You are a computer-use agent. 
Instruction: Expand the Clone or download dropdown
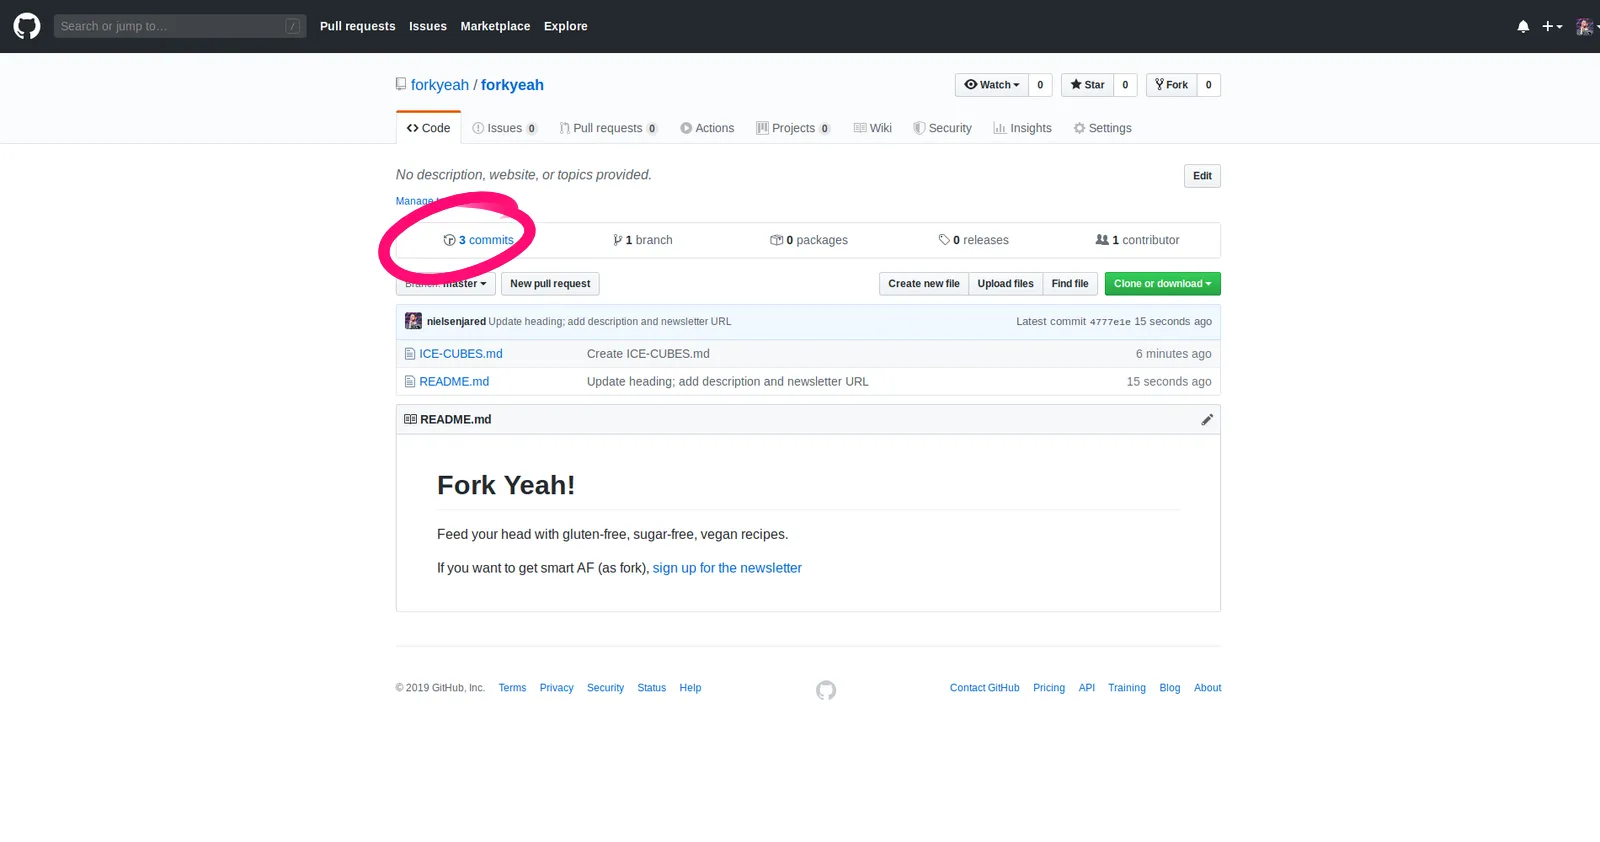[x=1163, y=284]
